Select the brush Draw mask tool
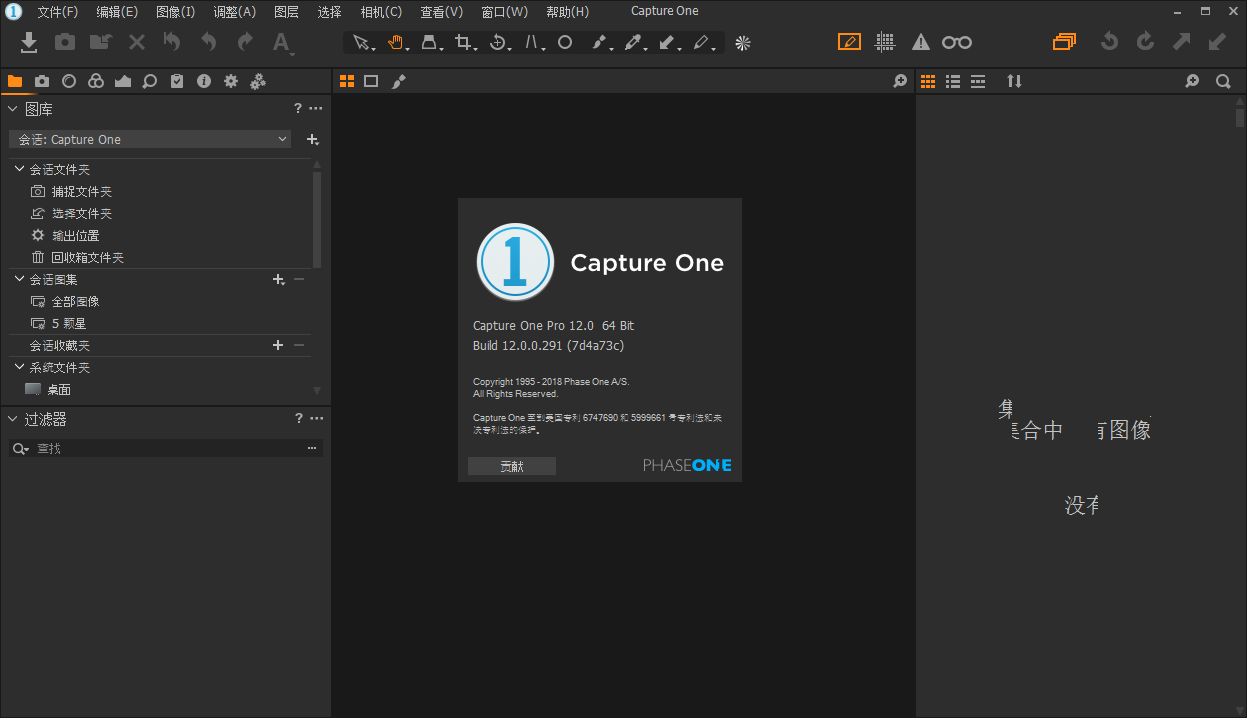Viewport: 1247px width, 718px height. click(x=599, y=42)
